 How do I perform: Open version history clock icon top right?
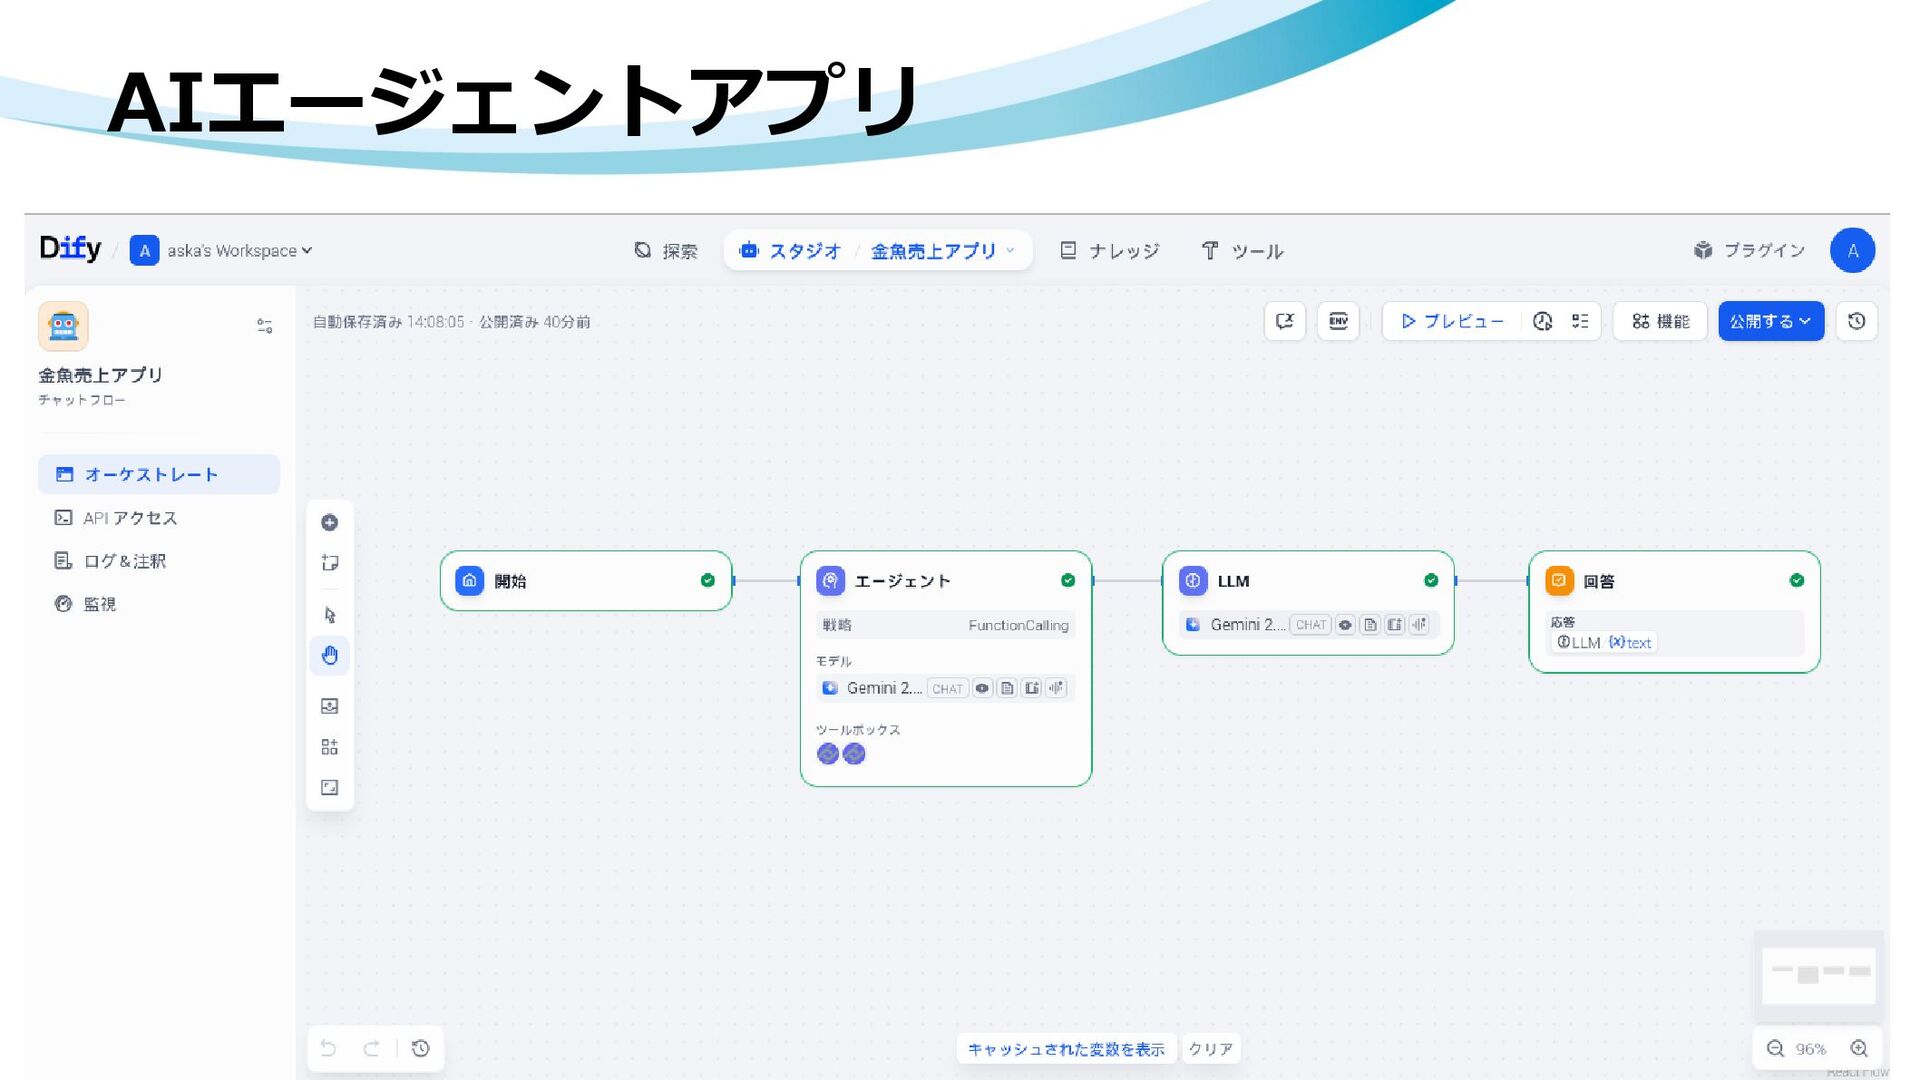tap(1856, 321)
